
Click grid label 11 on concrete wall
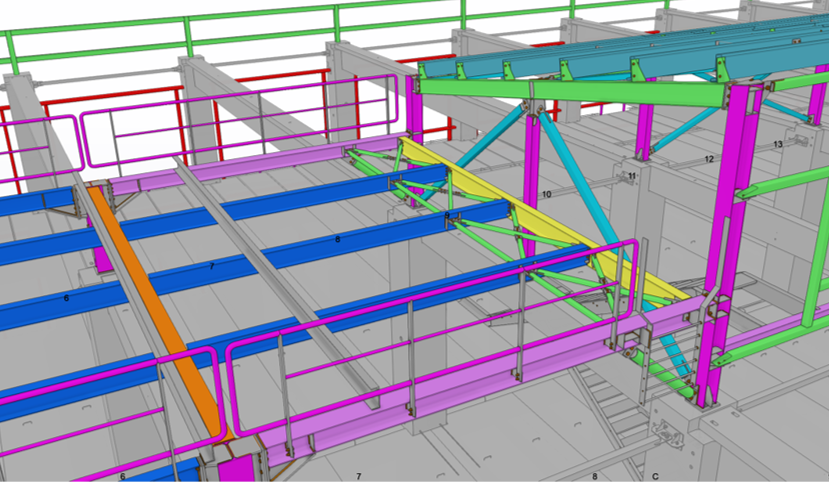pos(632,176)
